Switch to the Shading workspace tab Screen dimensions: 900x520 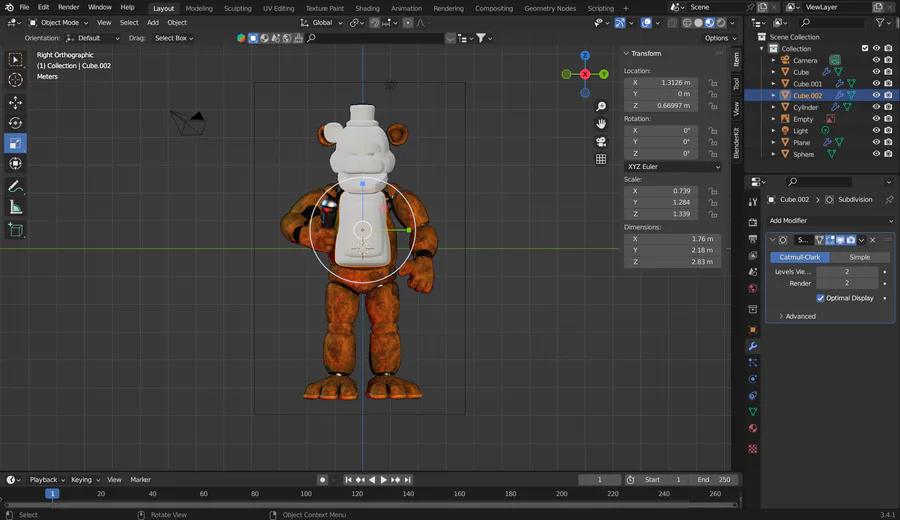[x=367, y=8]
